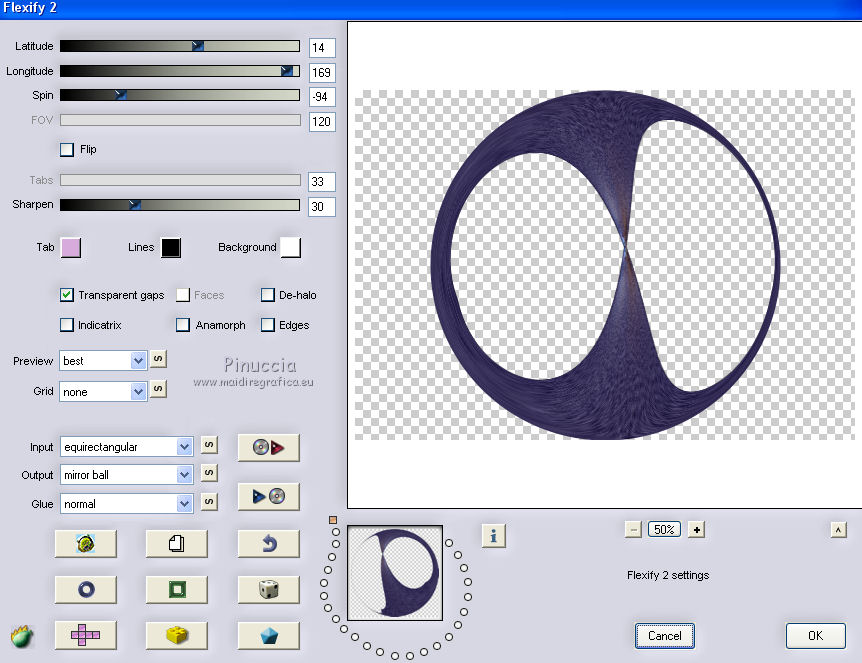The height and width of the screenshot is (663, 862).
Task: Click the Tabs value field
Action: click(x=322, y=182)
